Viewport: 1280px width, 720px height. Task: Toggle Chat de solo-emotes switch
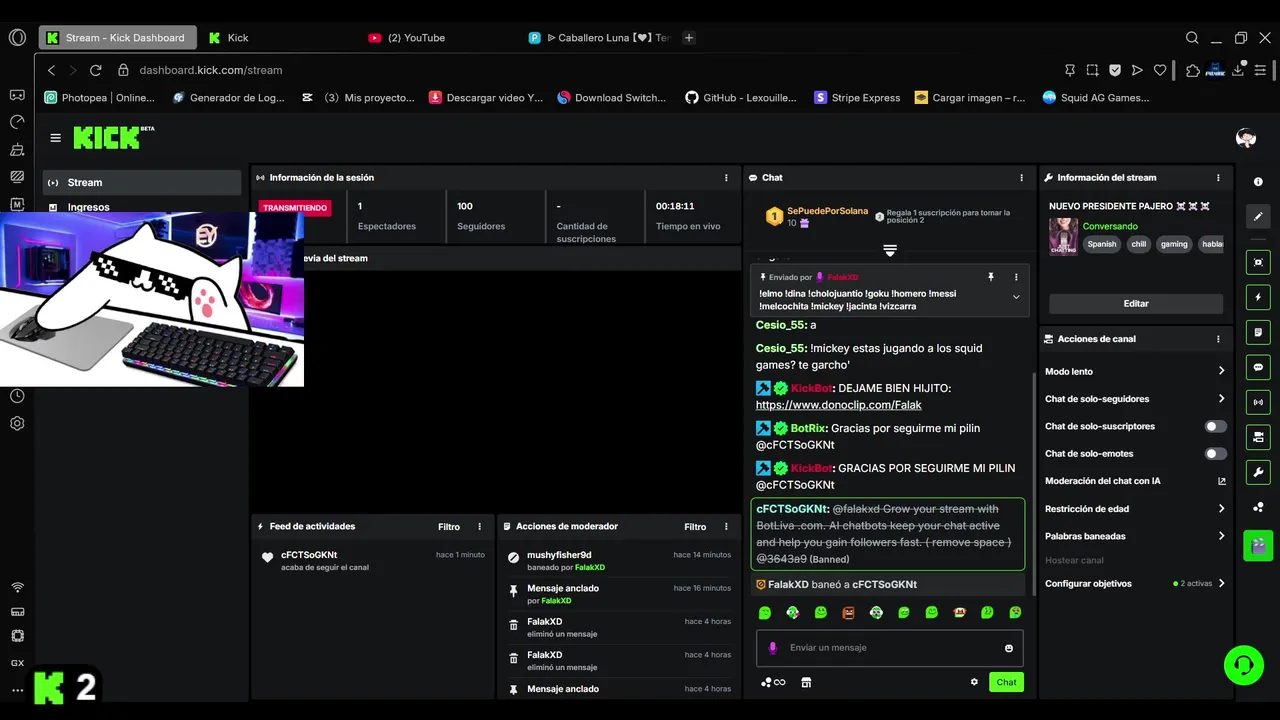pyautogui.click(x=1215, y=453)
